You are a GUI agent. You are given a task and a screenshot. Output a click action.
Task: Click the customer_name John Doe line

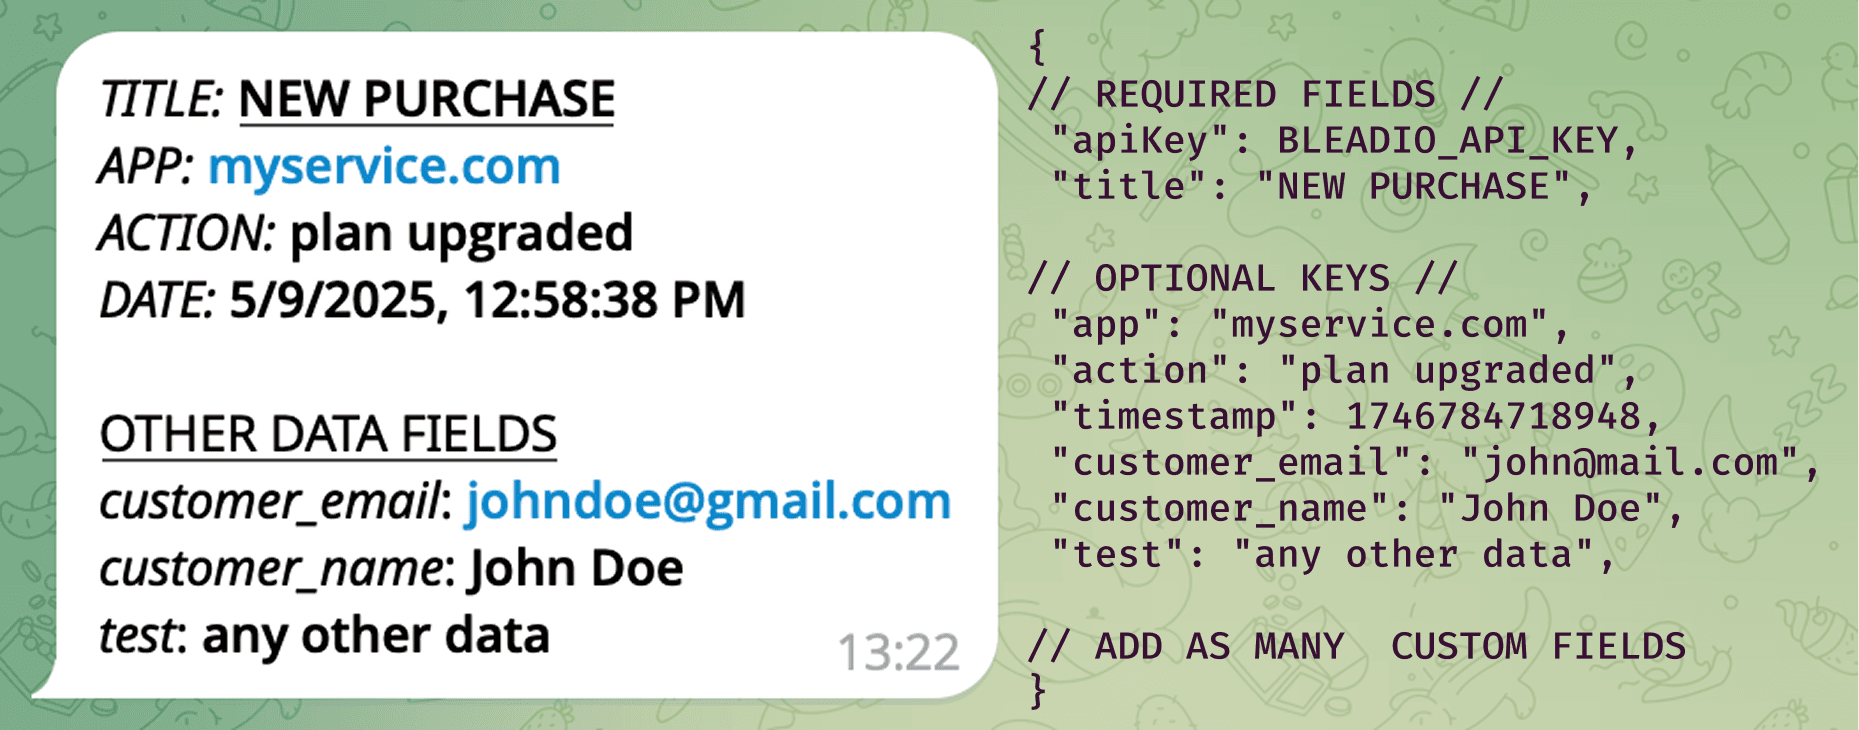[391, 569]
